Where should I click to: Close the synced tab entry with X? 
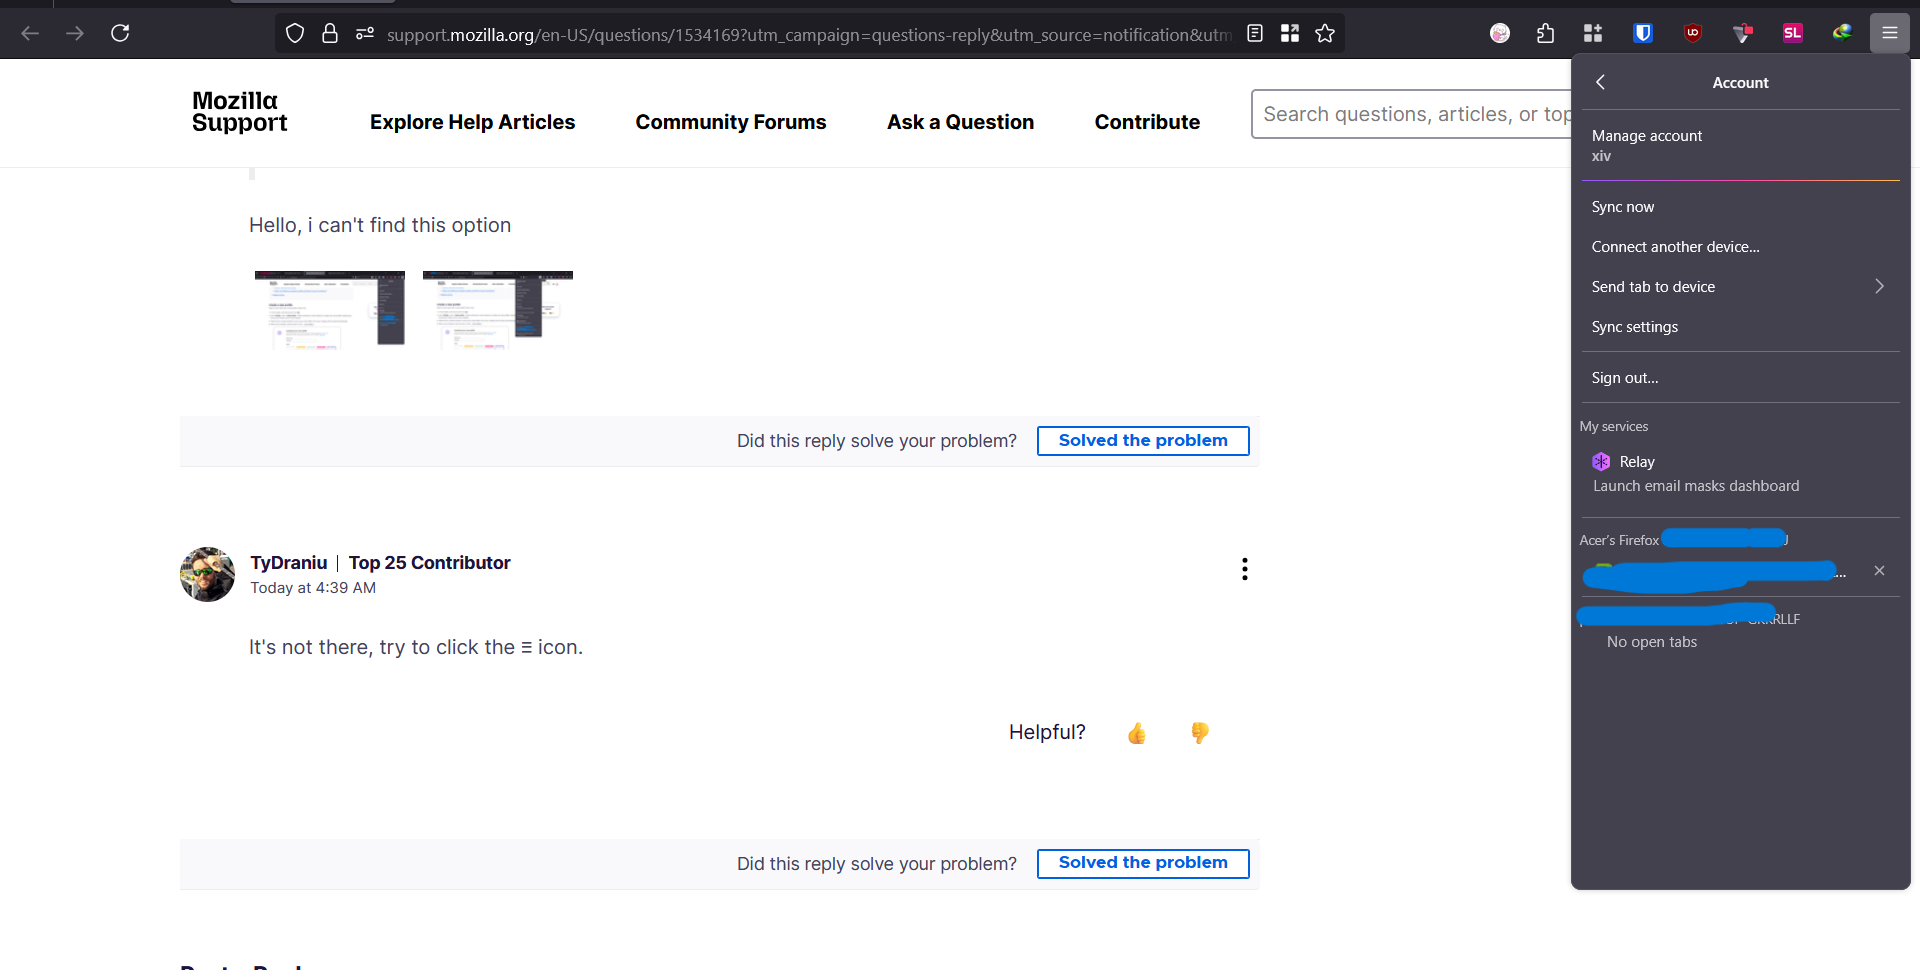[x=1879, y=571]
